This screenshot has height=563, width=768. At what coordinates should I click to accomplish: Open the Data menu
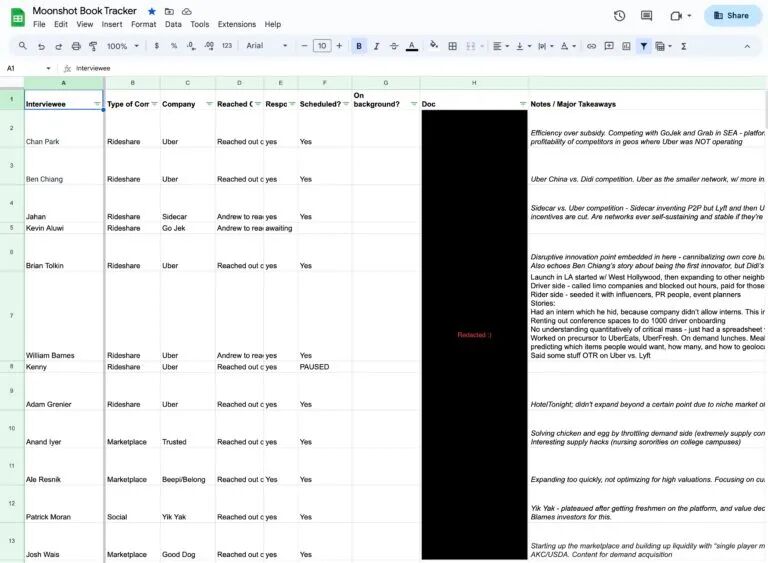[173, 24]
